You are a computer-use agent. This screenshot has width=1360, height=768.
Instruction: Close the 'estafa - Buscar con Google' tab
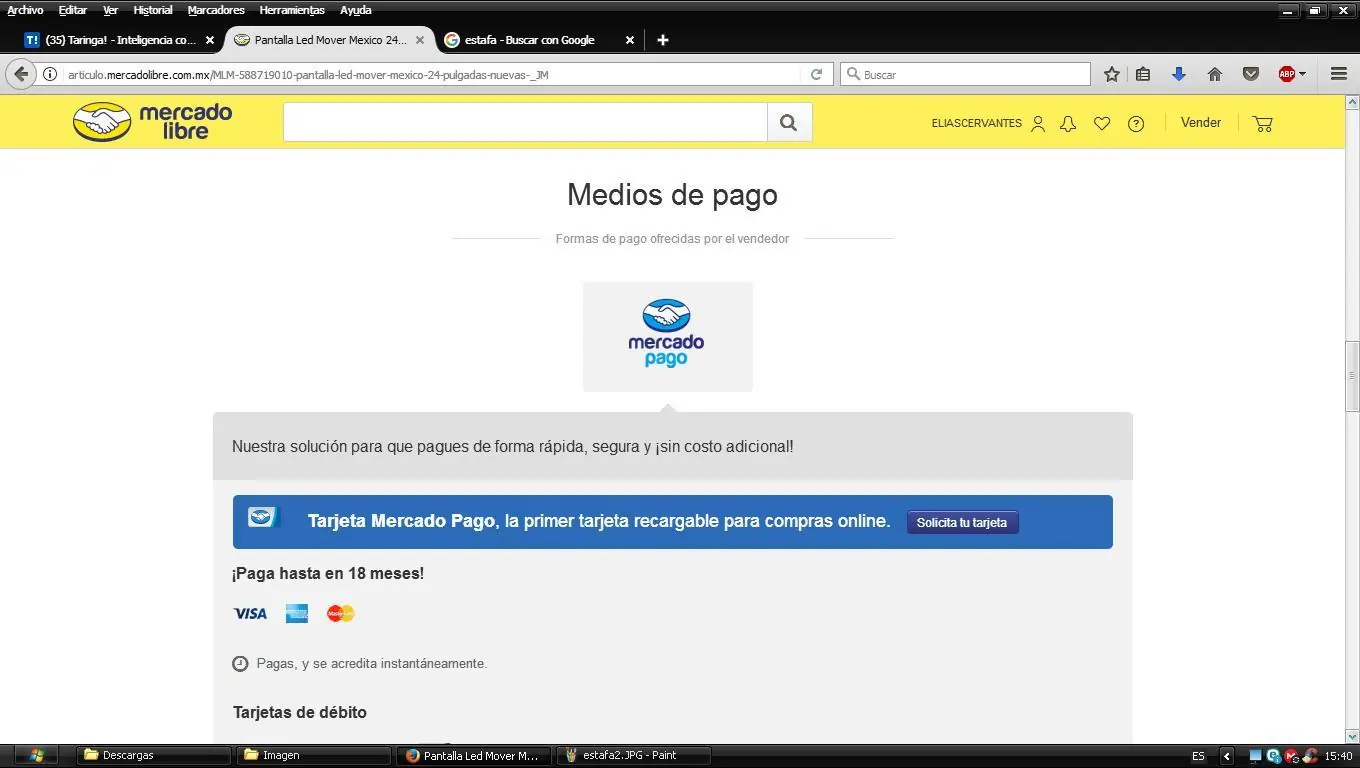630,40
